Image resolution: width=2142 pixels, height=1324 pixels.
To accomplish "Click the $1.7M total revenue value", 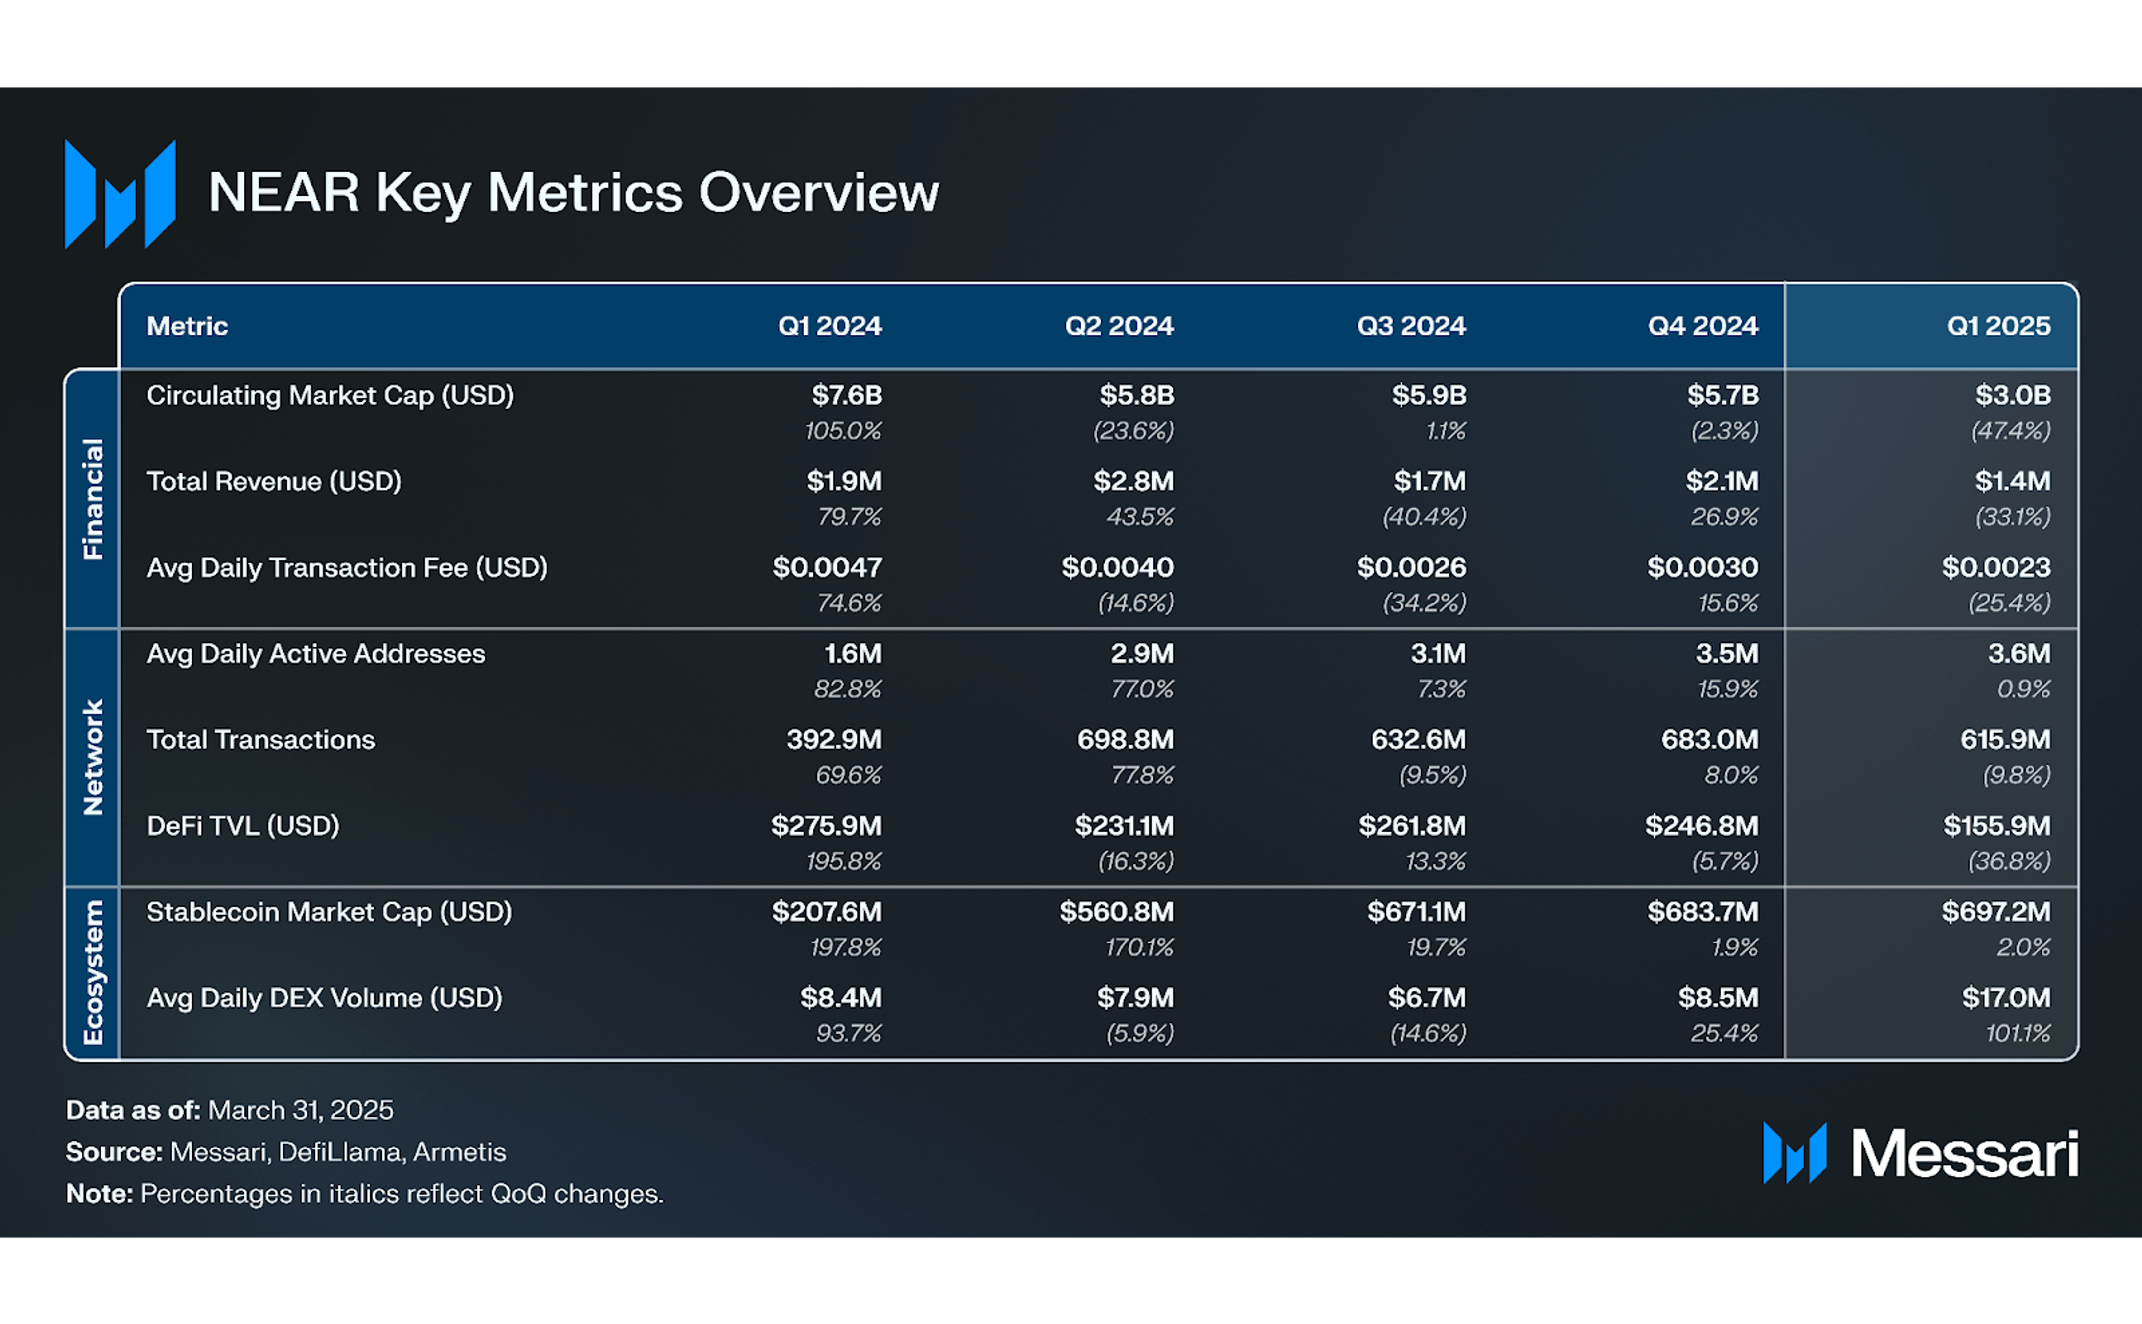I will click(x=1430, y=481).
